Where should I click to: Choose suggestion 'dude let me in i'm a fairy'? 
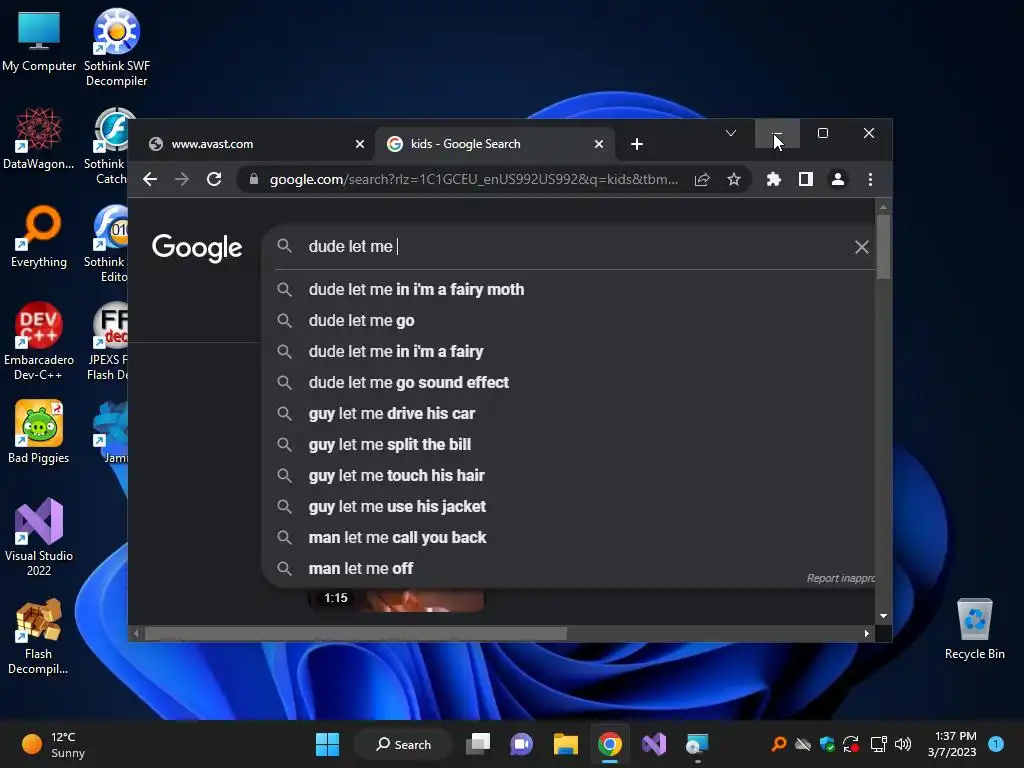568,351
